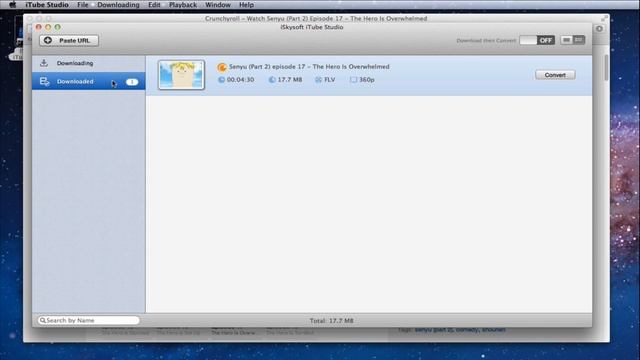Screen dimensions: 640x360
Task: Click the tags link in the Crunchyroll page
Action: [460, 329]
